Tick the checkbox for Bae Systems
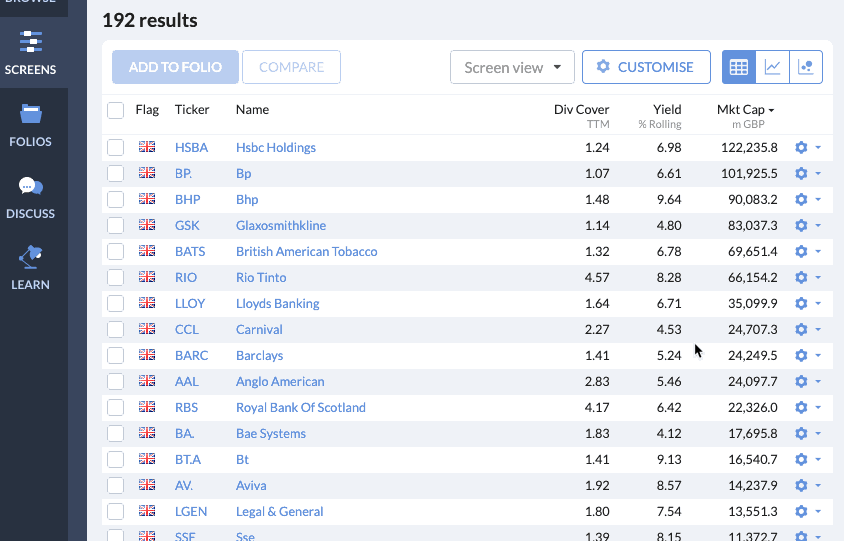Screen dimensions: 844x541 pyautogui.click(x=115, y=433)
